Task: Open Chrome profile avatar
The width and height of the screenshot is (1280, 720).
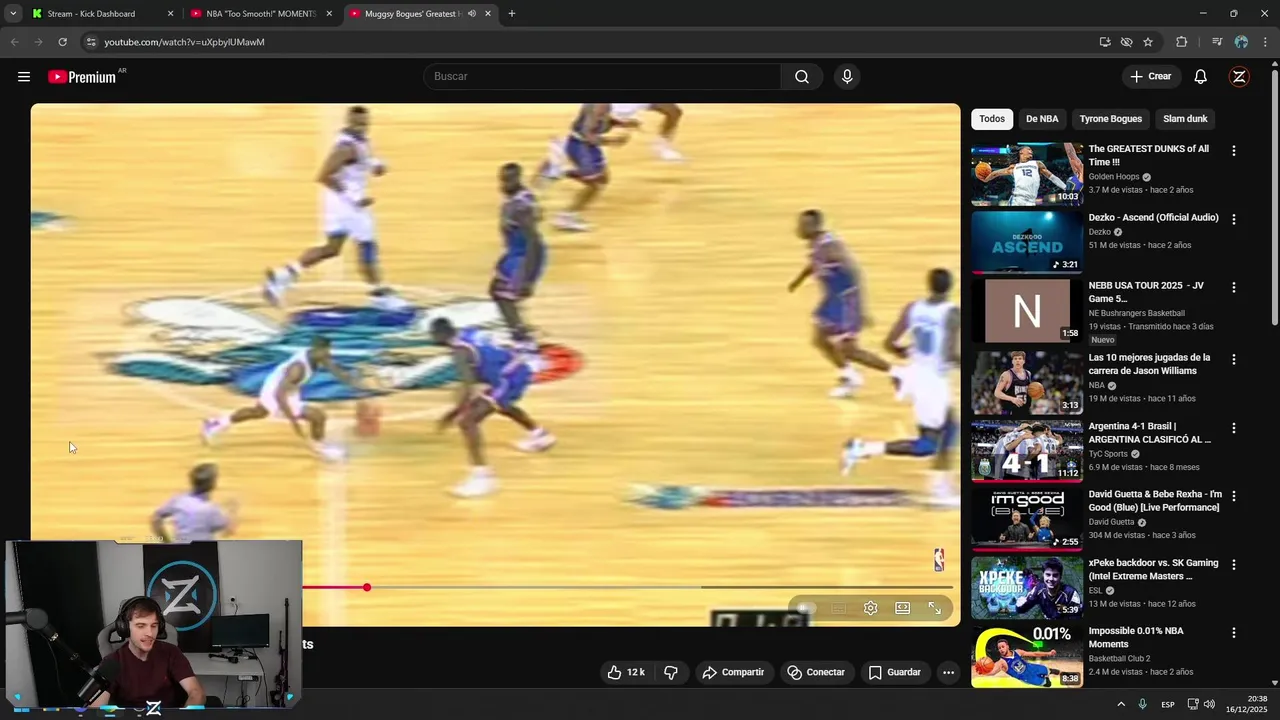Action: [1241, 42]
